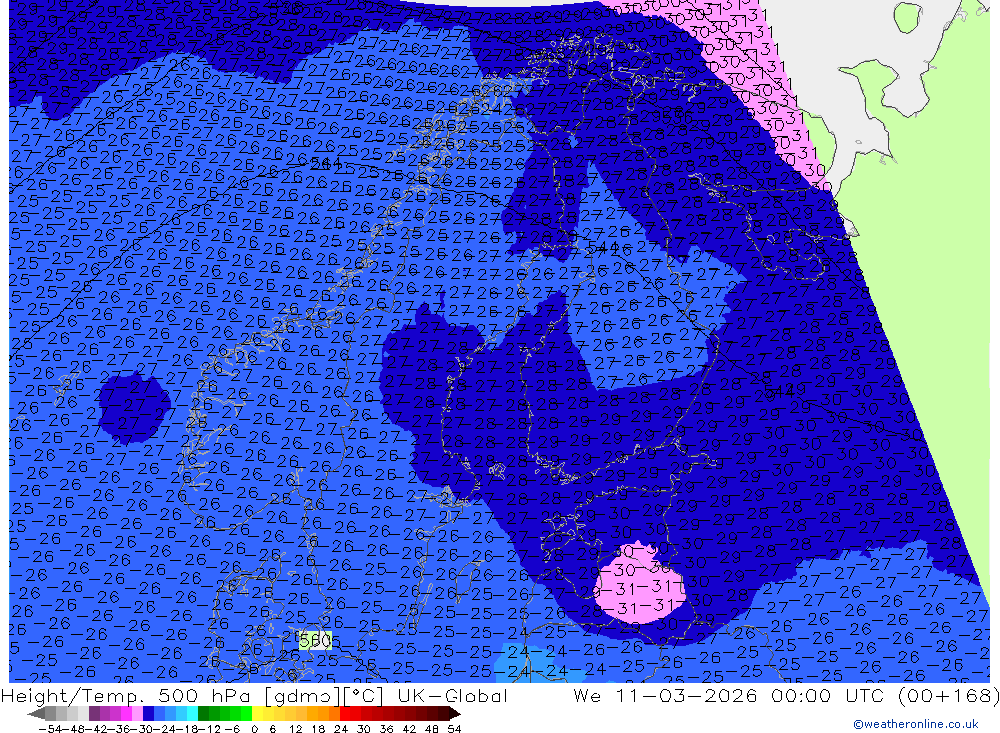Click the gray left arrow end of the legend
1000x733 pixels.
36,714
